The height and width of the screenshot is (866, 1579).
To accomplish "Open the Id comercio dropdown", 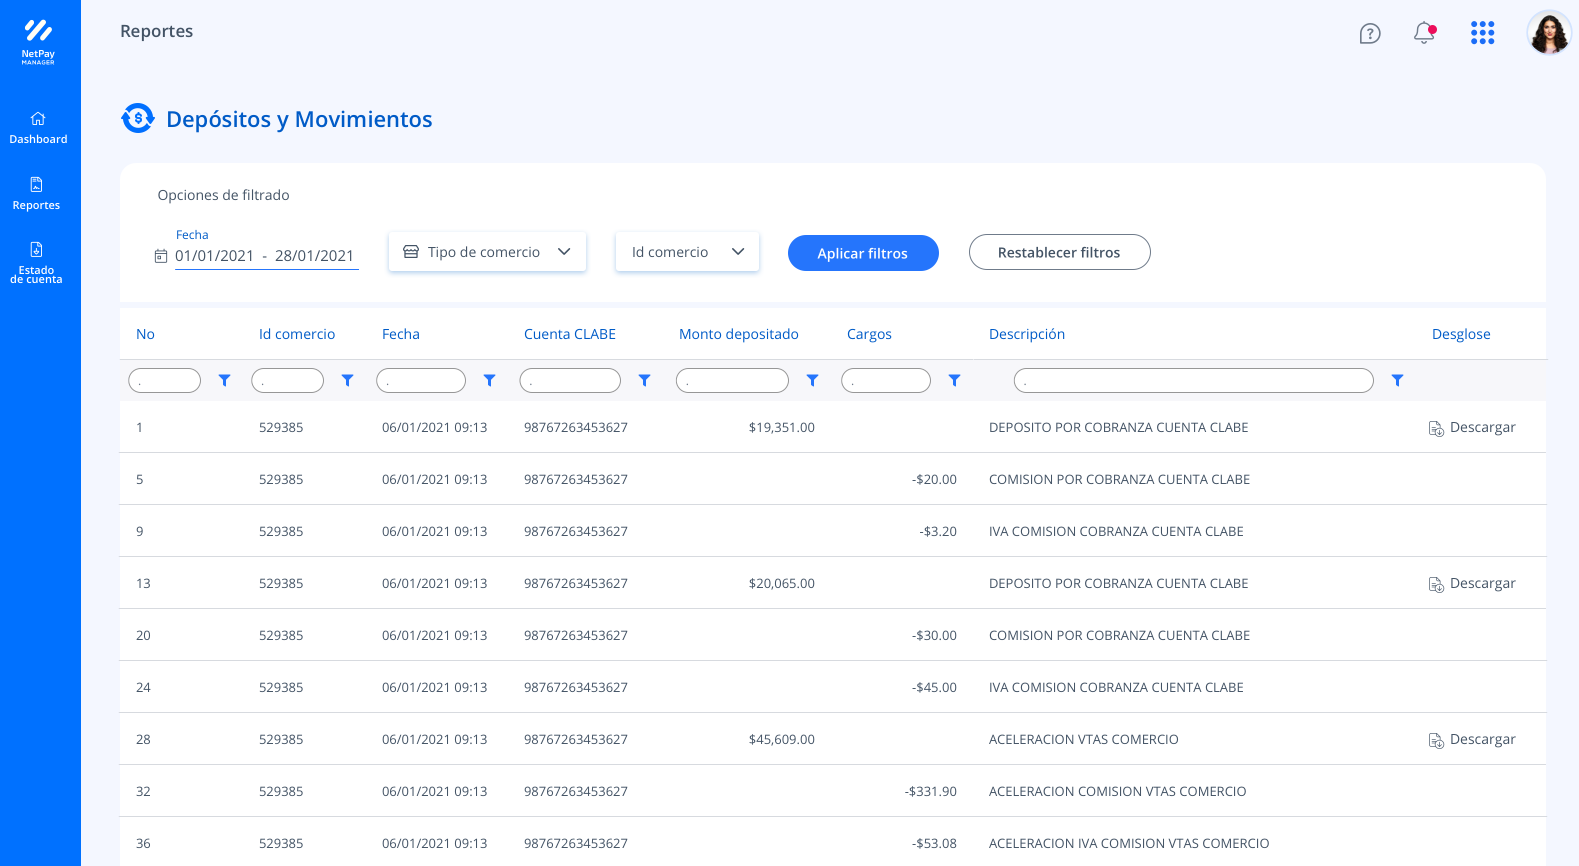I will tap(687, 252).
